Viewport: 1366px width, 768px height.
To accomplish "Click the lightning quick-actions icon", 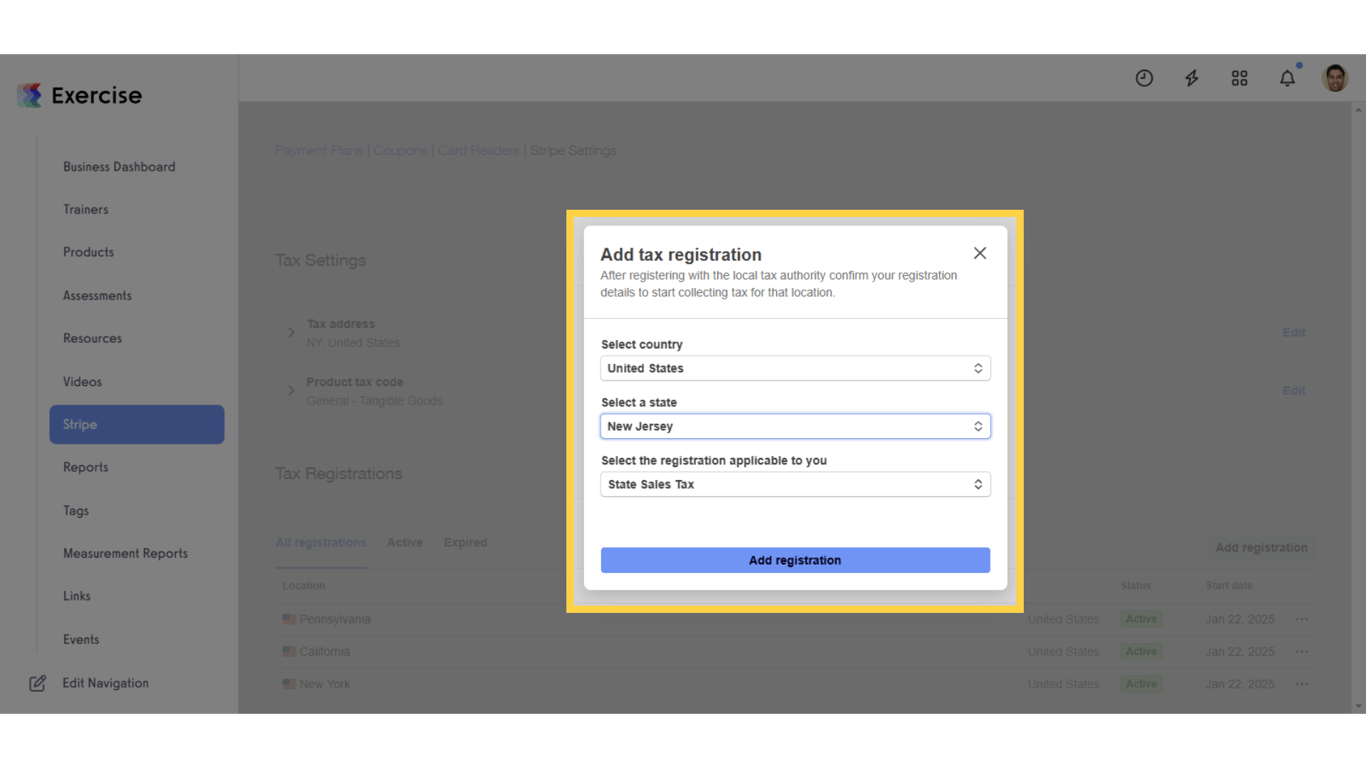I will pyautogui.click(x=1191, y=77).
